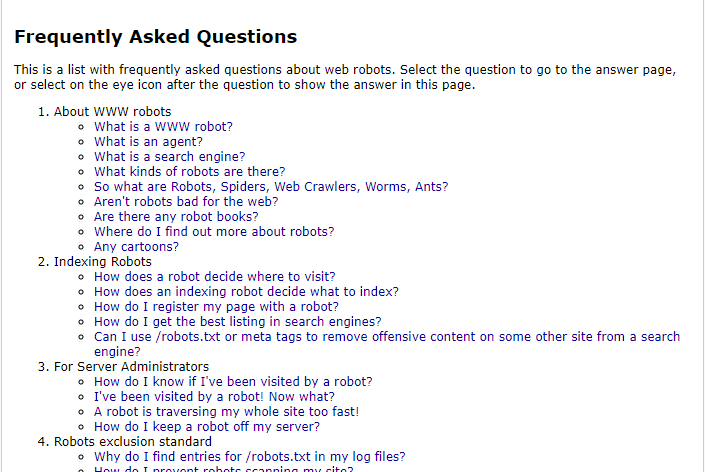Click the "What is an agent?" question
The image size is (705, 472).
click(x=148, y=142)
